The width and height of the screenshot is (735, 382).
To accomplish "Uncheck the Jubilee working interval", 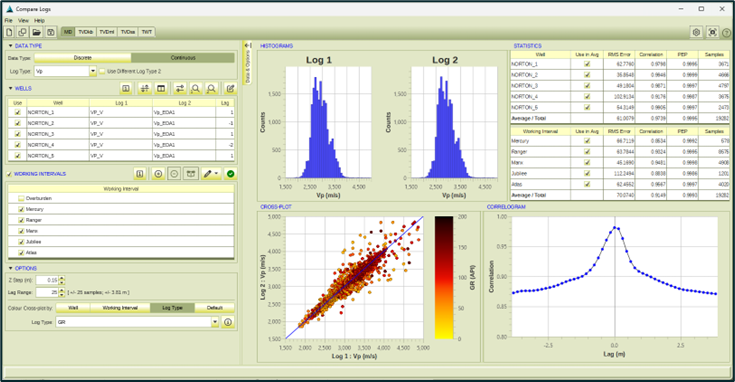I will [x=21, y=242].
